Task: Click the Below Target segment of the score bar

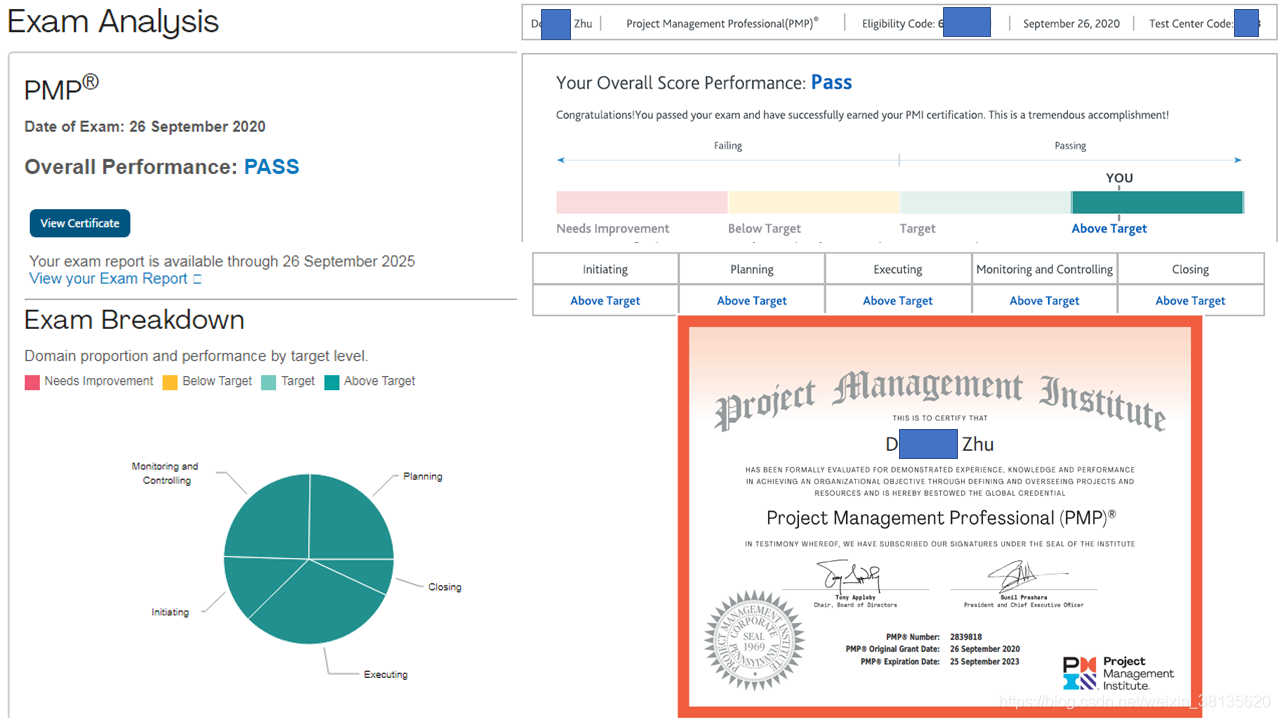Action: (813, 202)
